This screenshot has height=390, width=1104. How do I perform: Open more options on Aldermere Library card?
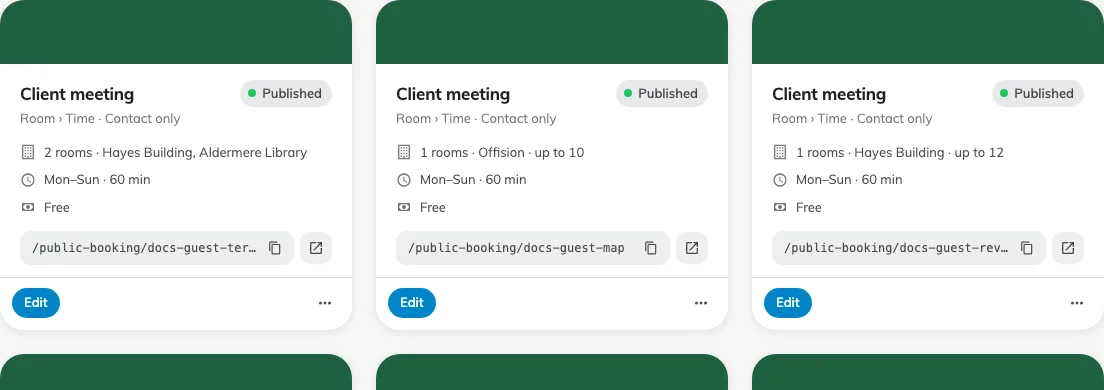[325, 303]
